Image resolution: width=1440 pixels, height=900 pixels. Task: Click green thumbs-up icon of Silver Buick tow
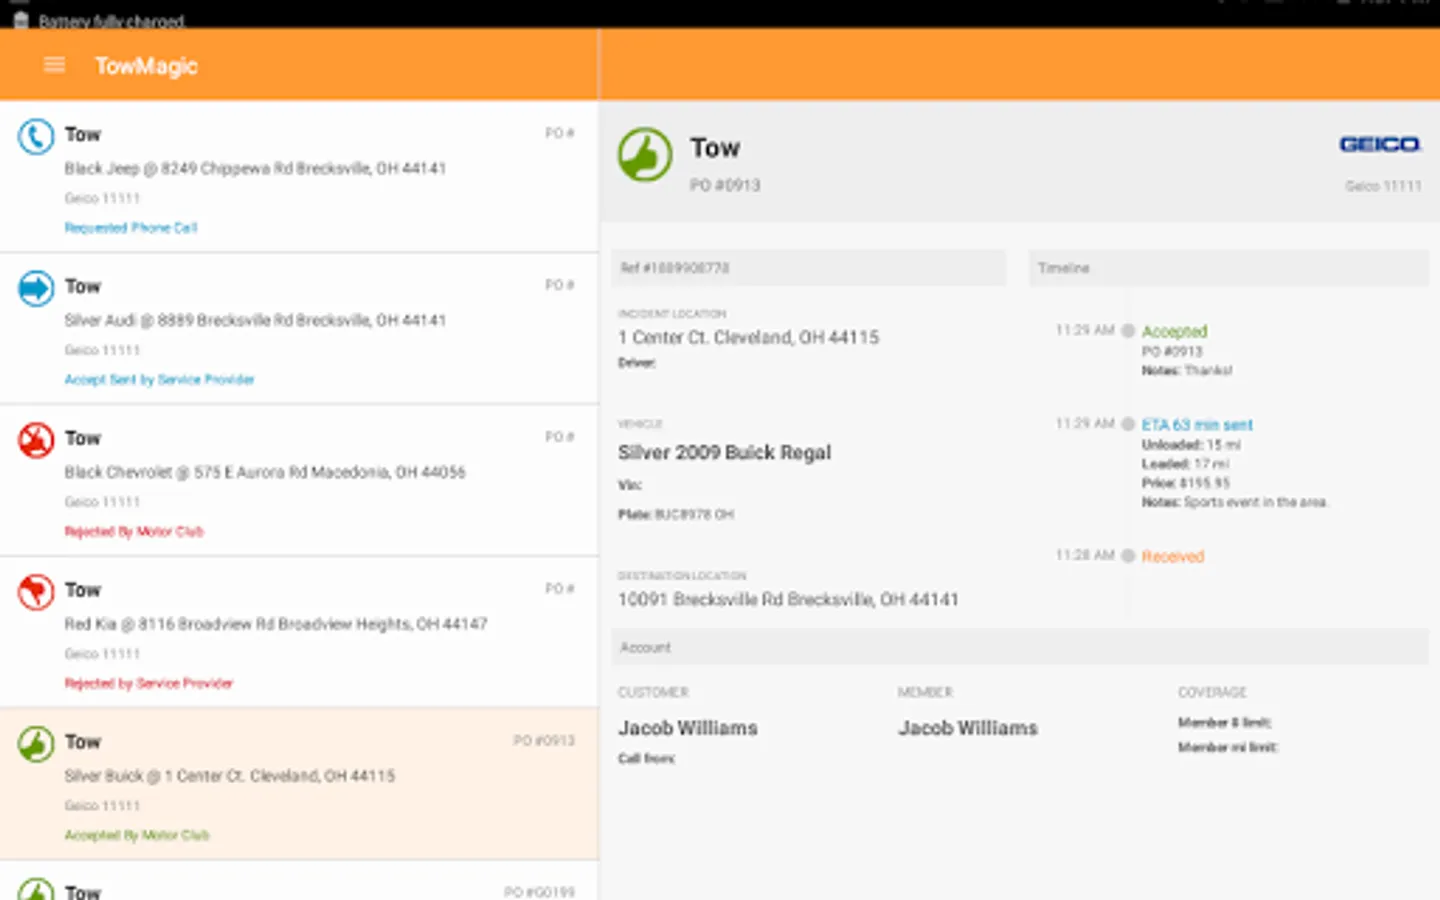[36, 744]
